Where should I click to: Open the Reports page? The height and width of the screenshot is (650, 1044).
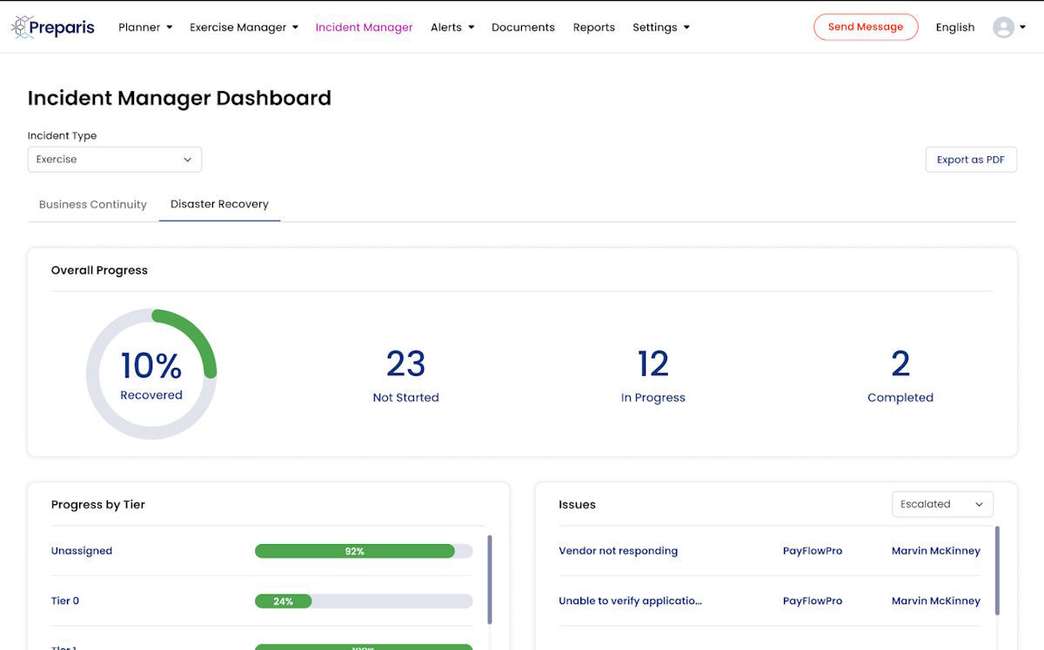[x=593, y=27]
